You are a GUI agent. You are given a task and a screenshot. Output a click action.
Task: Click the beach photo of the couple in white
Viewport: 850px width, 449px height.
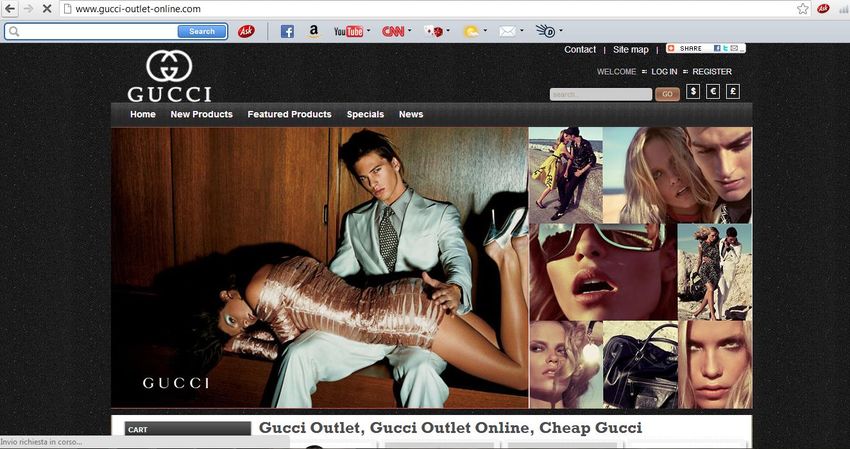[x=715, y=272]
